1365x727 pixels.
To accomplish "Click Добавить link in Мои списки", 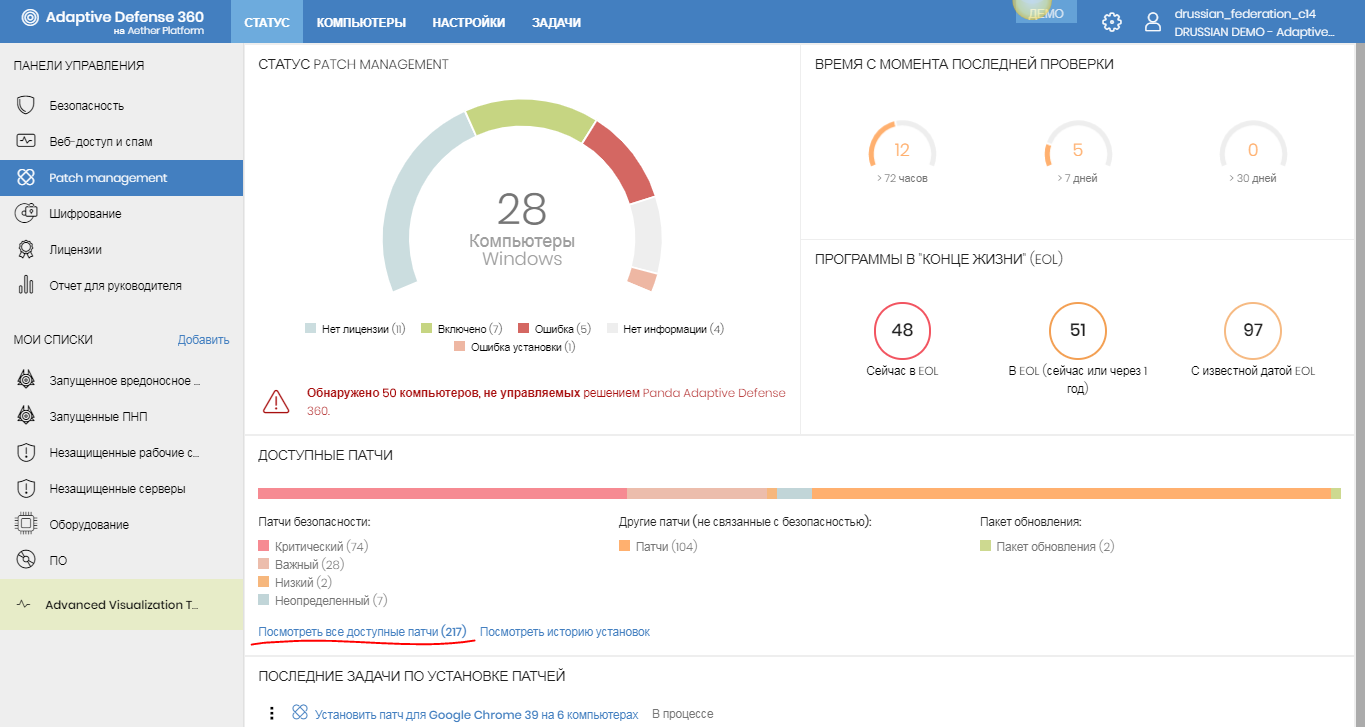I will pyautogui.click(x=203, y=340).
